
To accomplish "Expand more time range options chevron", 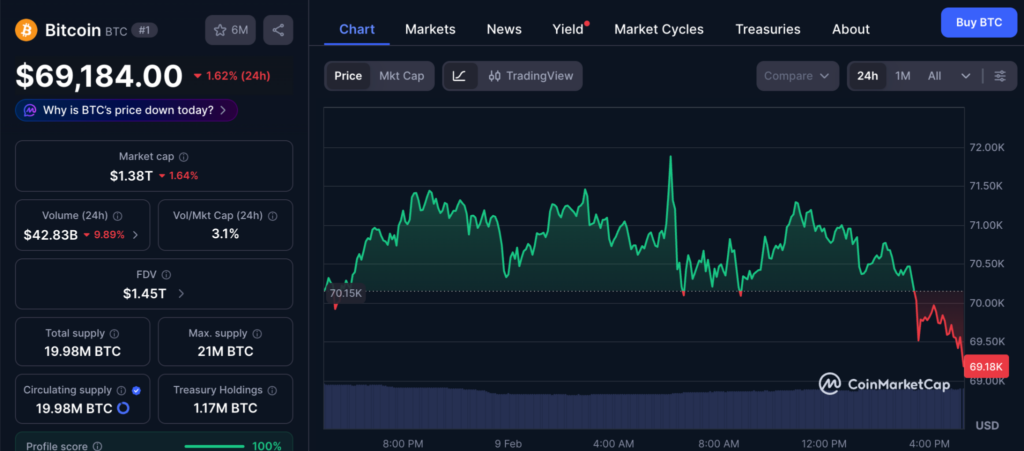I will 965,76.
